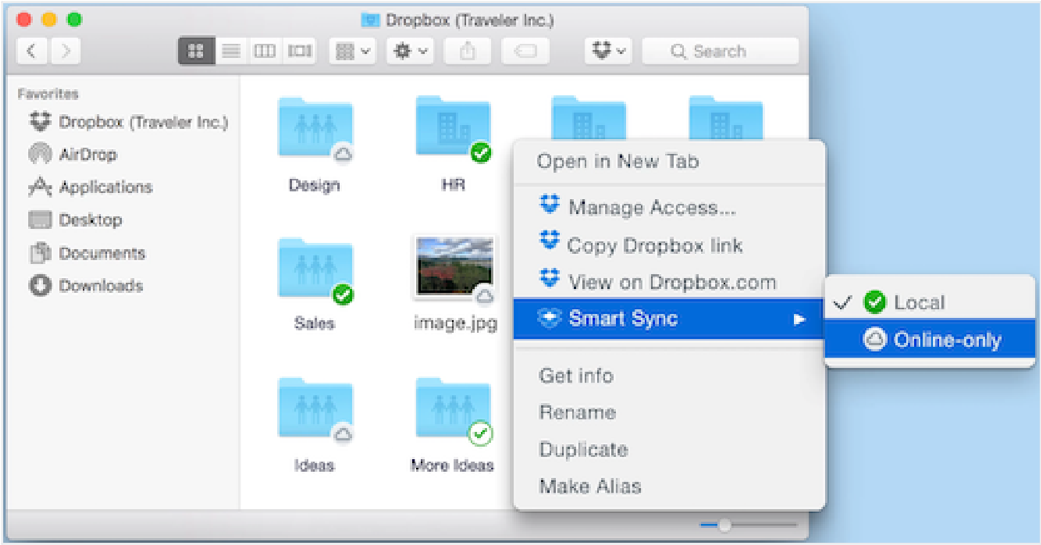Viewport: 1041px width, 545px height.
Task: Click the green check badge on Sales
Action: coord(343,293)
